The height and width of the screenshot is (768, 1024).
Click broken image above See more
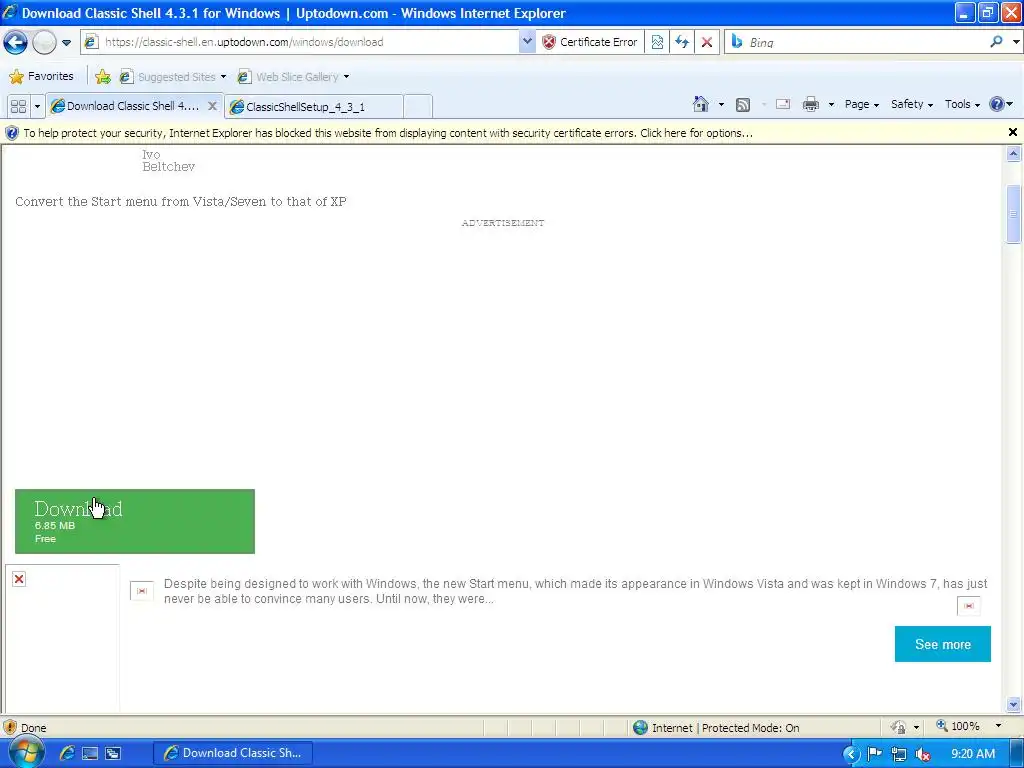(968, 605)
